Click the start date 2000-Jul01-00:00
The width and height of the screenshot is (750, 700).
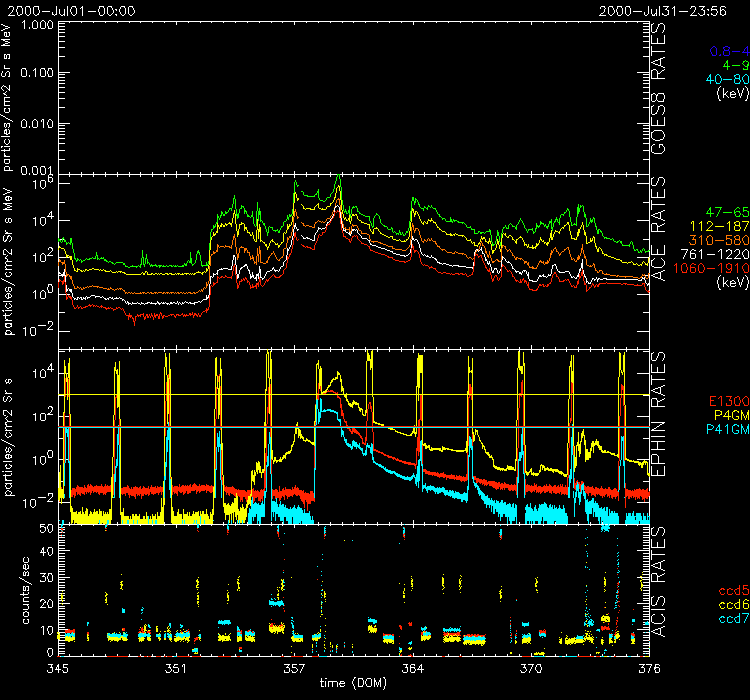pyautogui.click(x=68, y=11)
